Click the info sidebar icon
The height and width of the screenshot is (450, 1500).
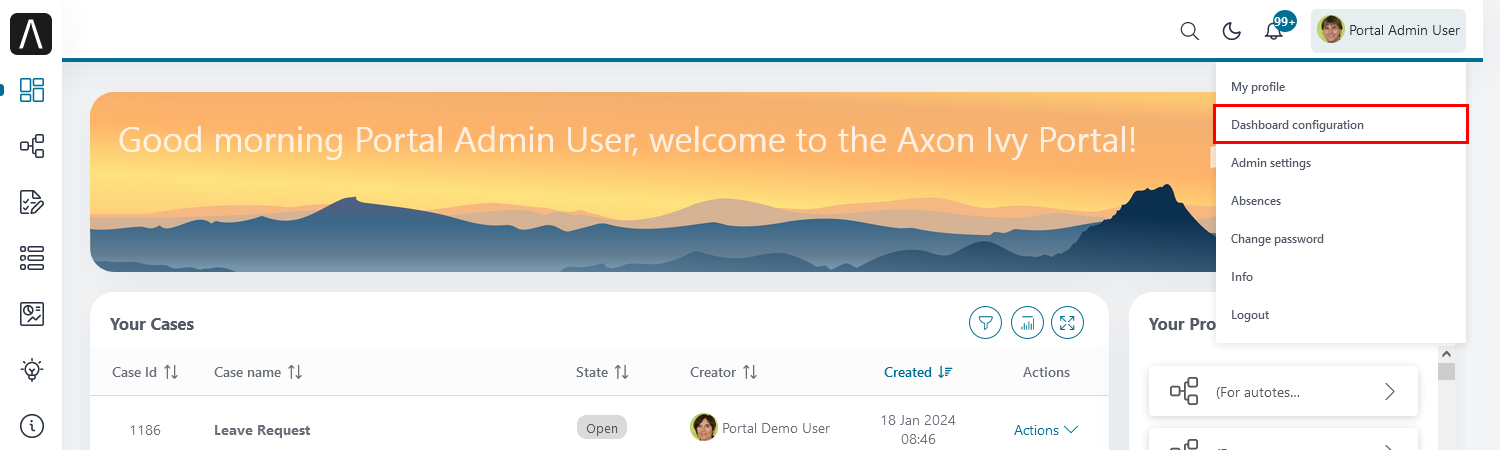click(x=32, y=426)
